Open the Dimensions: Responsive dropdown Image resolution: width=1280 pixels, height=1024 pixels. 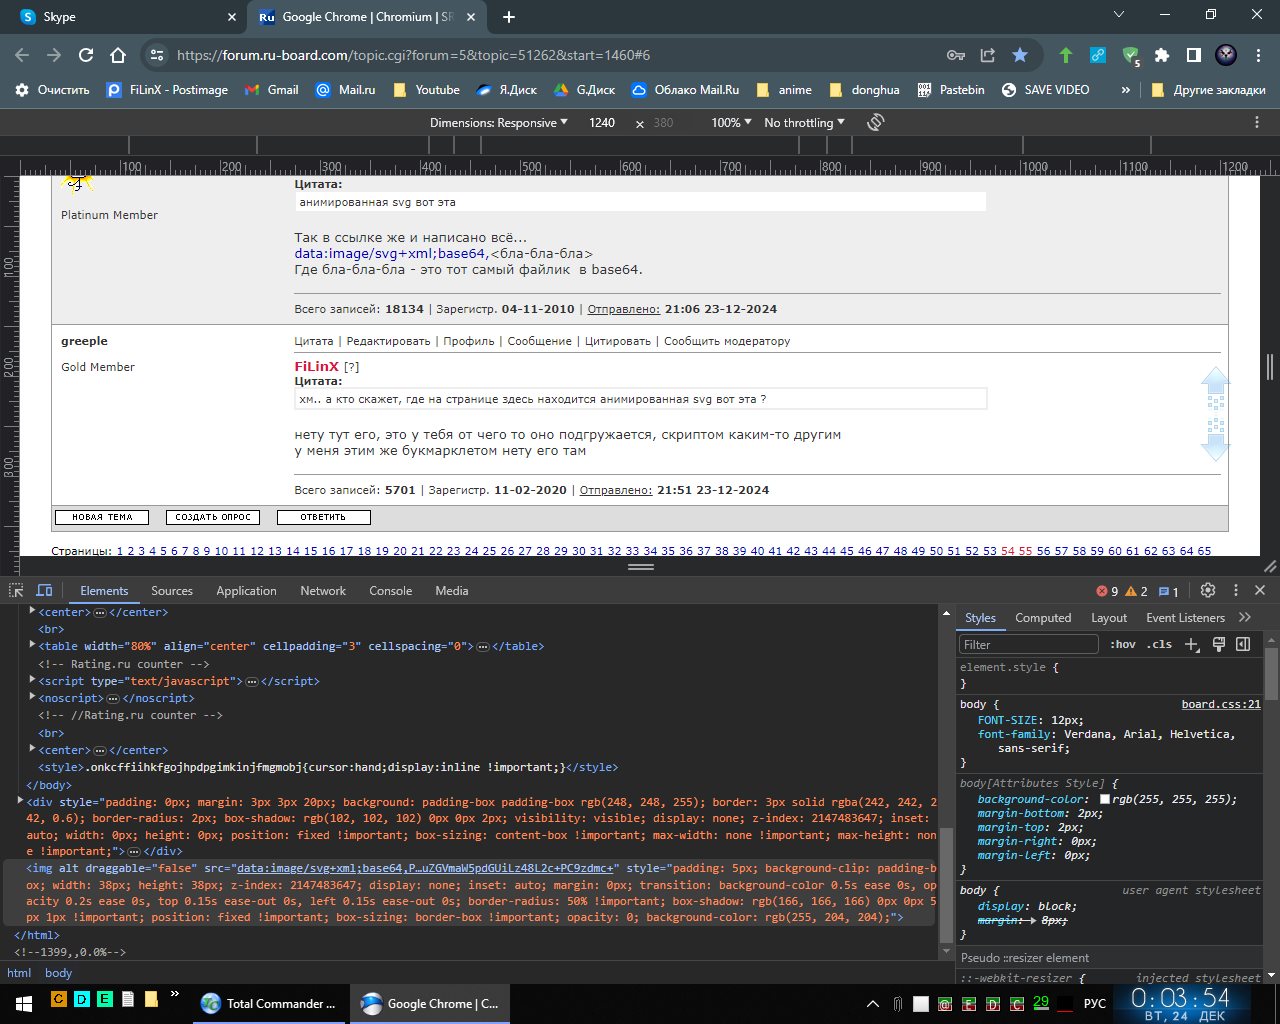click(x=498, y=122)
